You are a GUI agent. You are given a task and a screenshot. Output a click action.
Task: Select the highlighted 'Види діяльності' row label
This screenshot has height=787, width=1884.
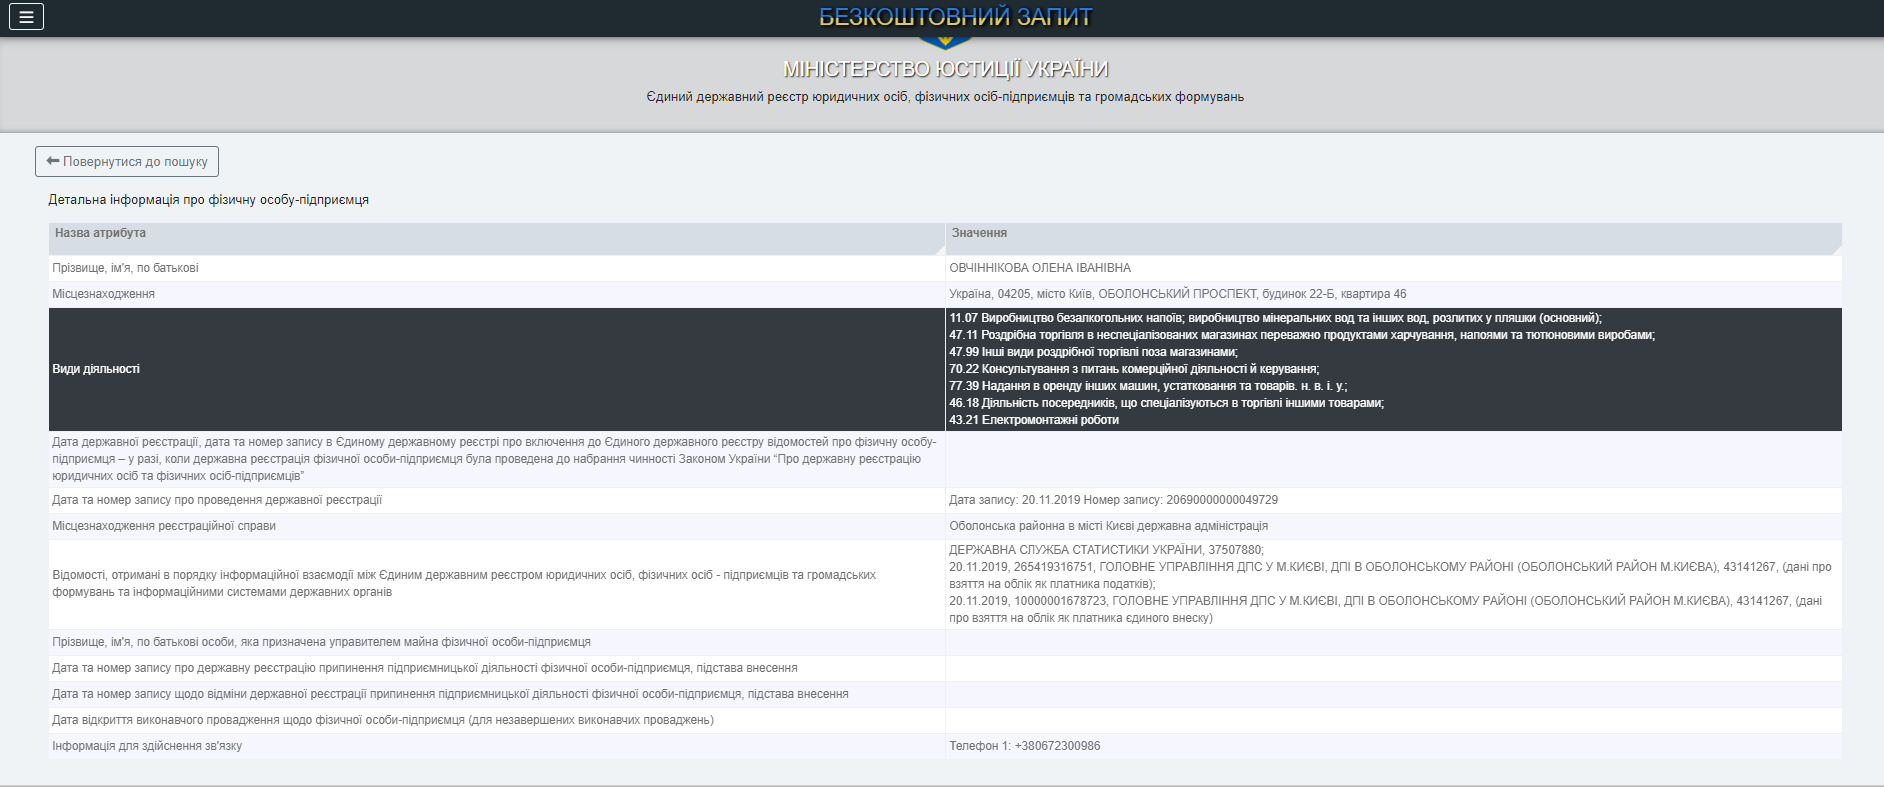tap(96, 369)
